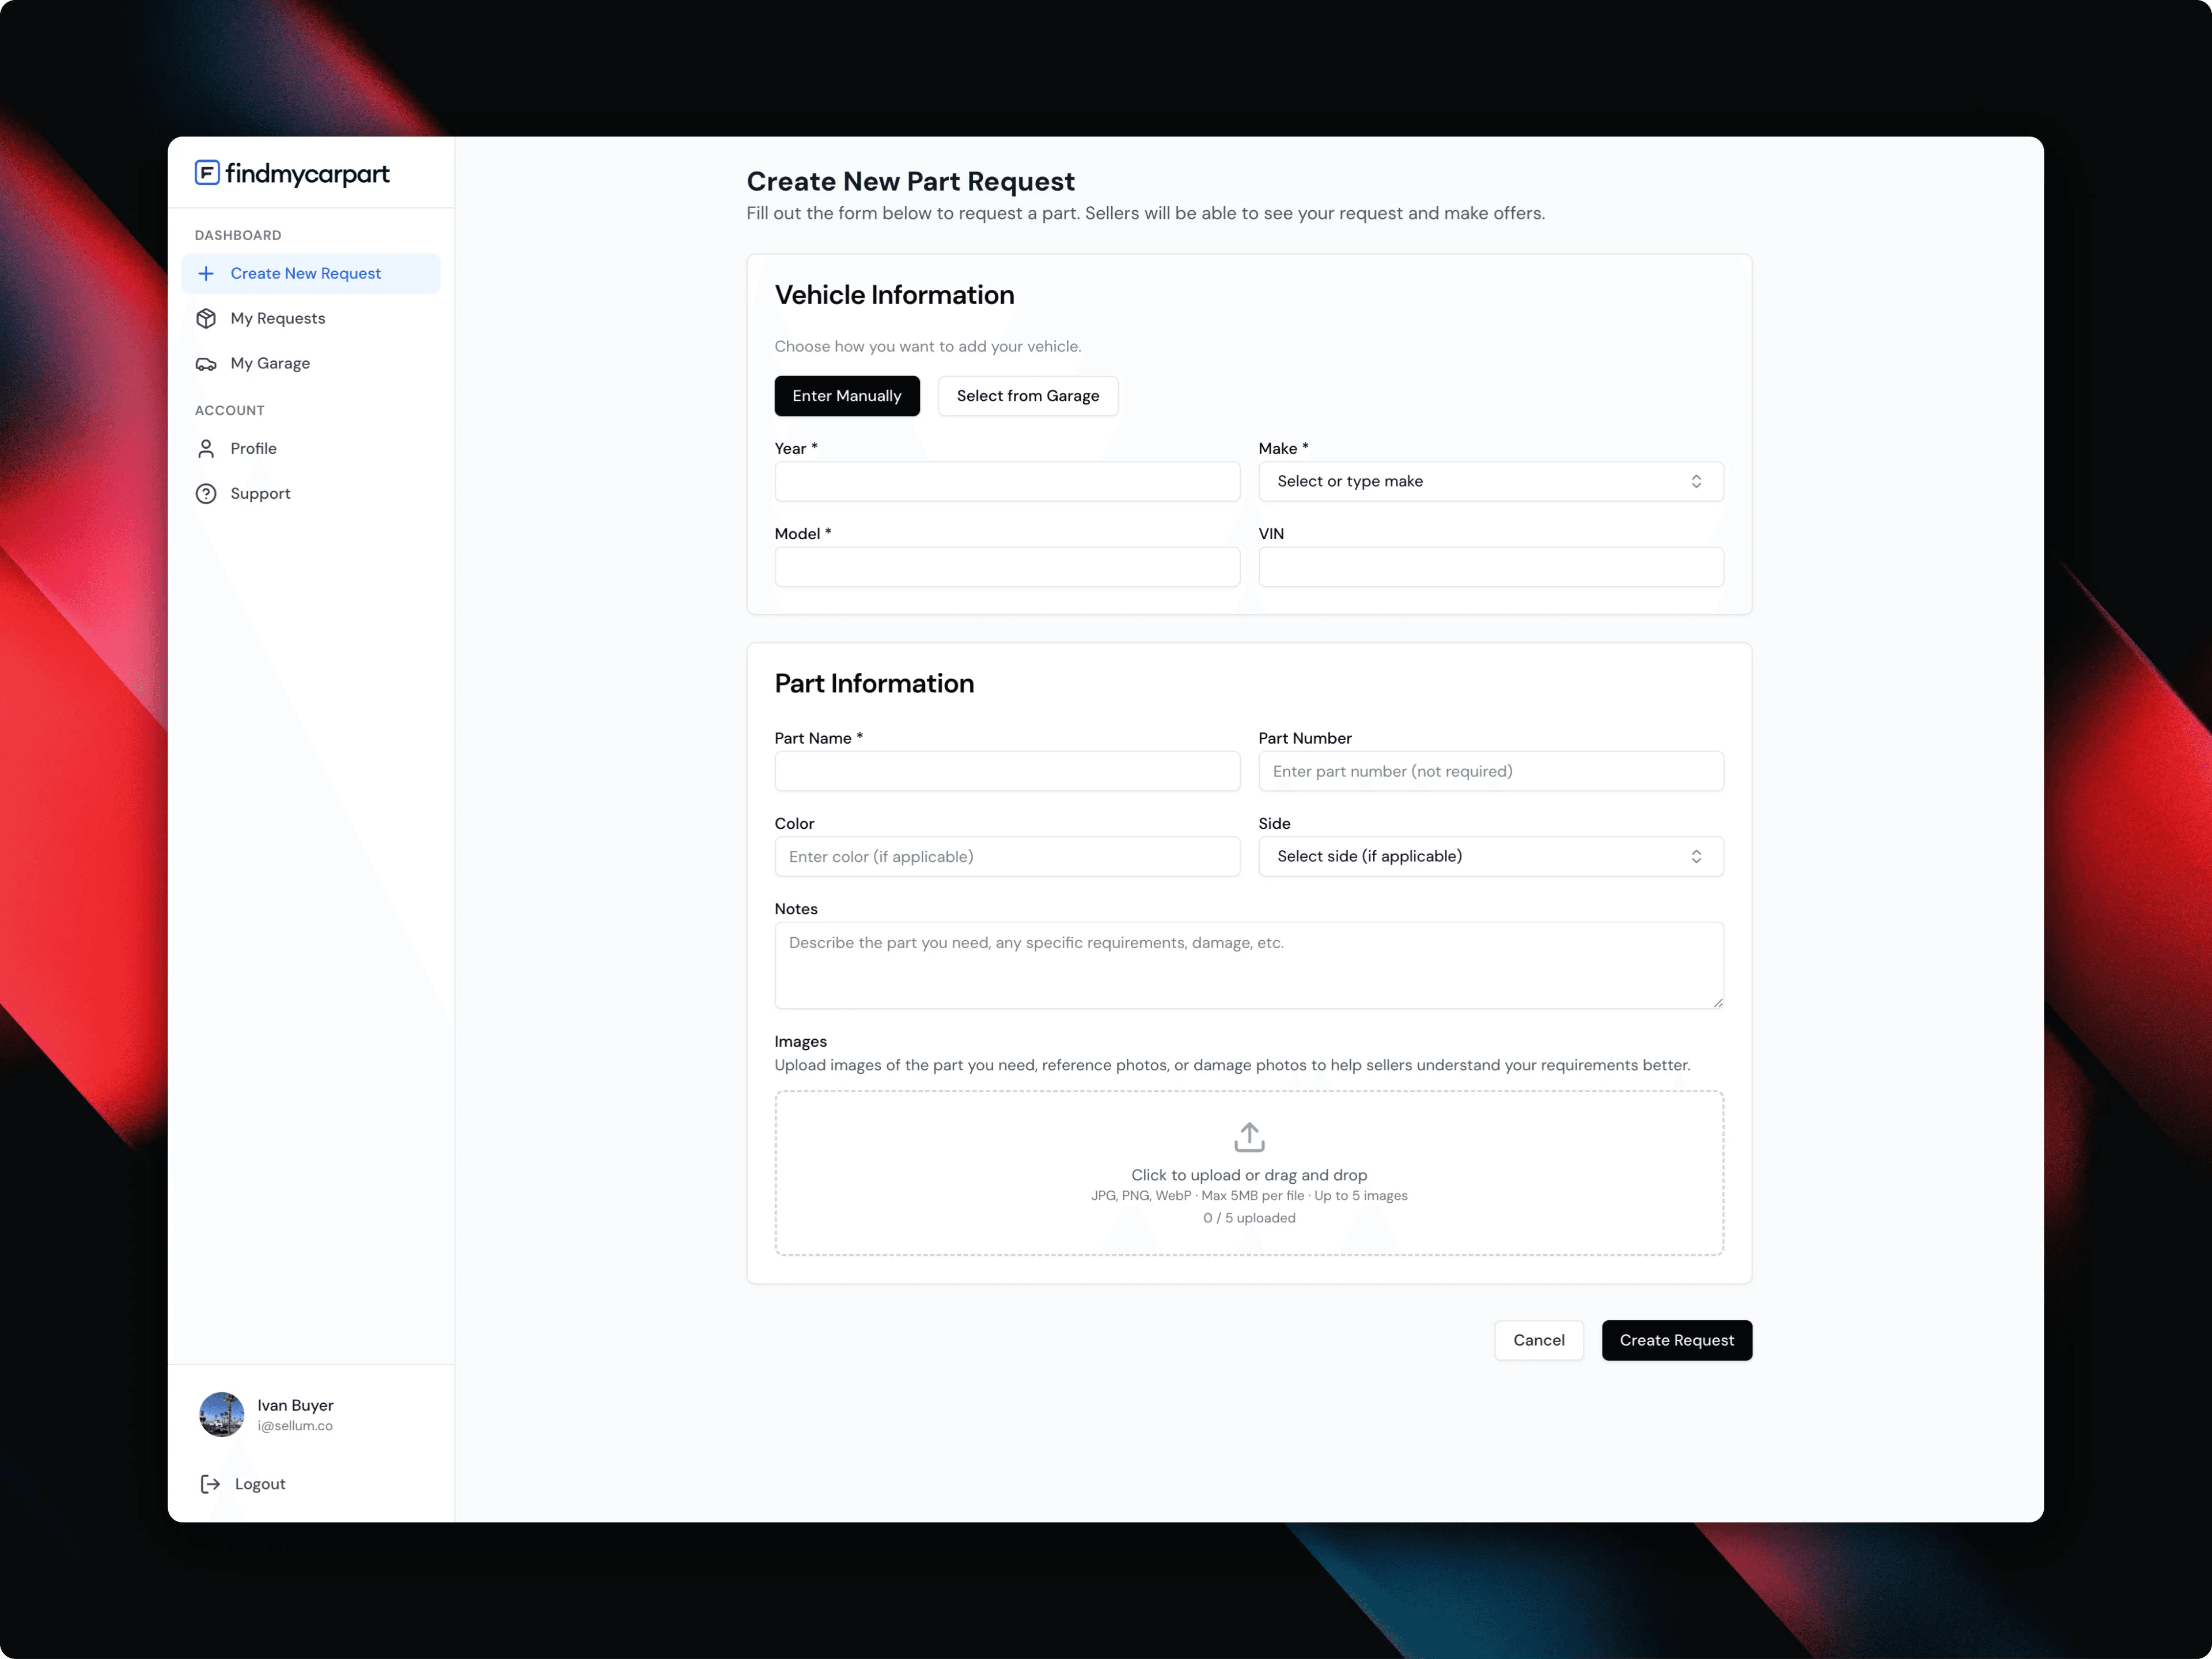The image size is (2212, 1659).
Task: Open Profile from the Account section
Action: tap(253, 448)
